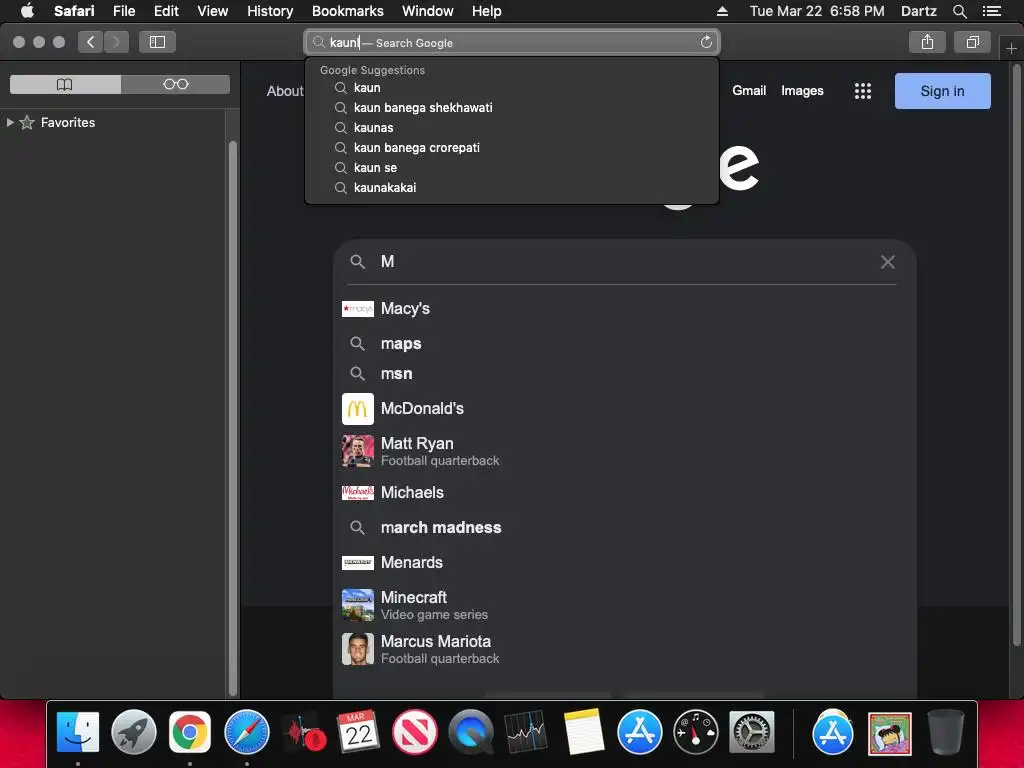Click the Safari address bar field
This screenshot has width=1024, height=768.
(x=512, y=42)
